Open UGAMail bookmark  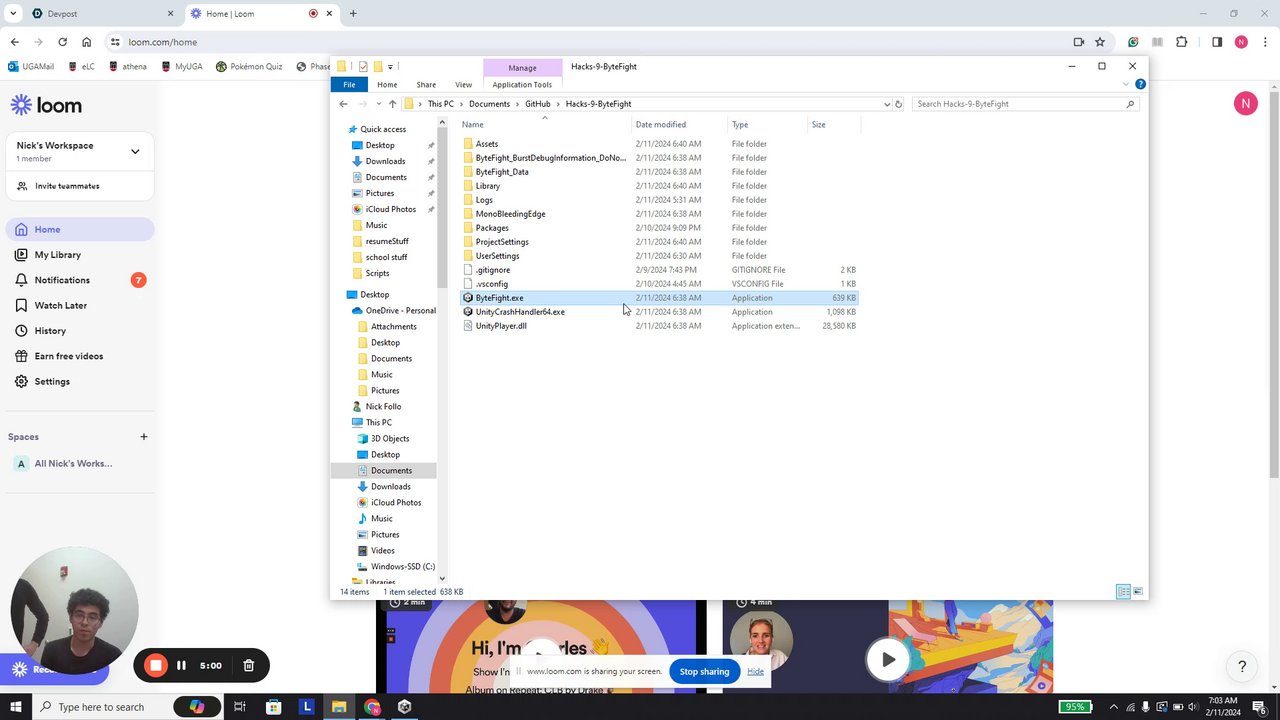[31, 67]
